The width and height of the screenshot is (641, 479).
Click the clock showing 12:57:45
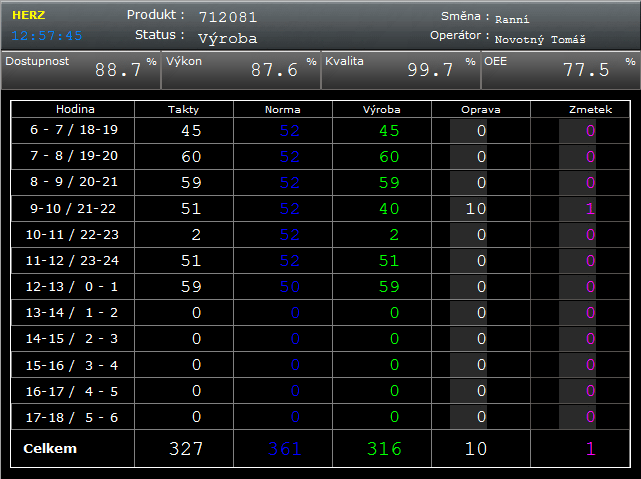47,35
